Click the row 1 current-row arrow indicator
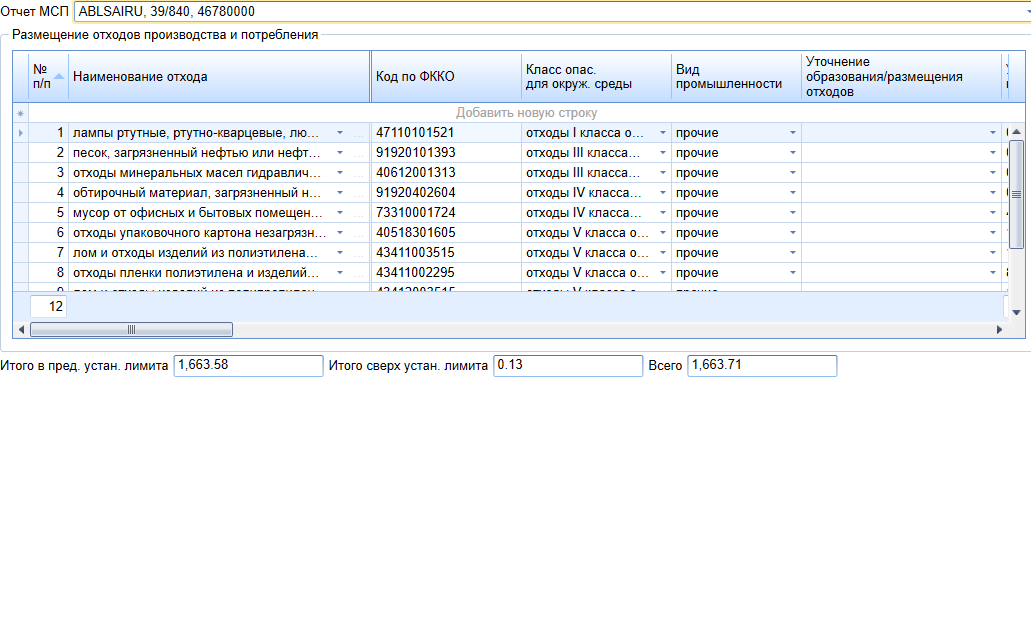Screen dimensions: 1031x630 tap(20, 133)
